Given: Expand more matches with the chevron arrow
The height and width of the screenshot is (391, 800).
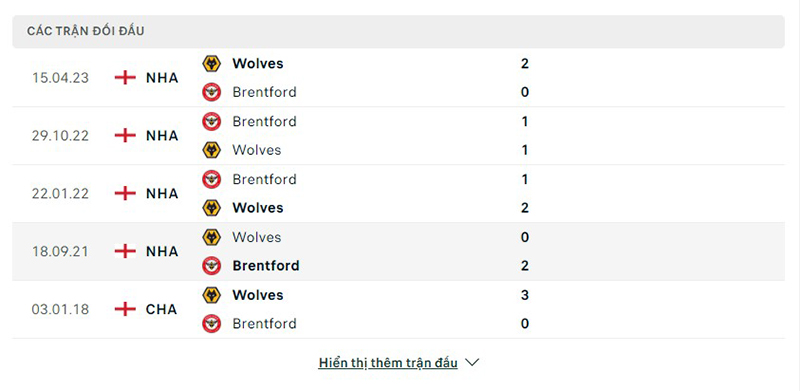Looking at the screenshot, I should click(472, 363).
